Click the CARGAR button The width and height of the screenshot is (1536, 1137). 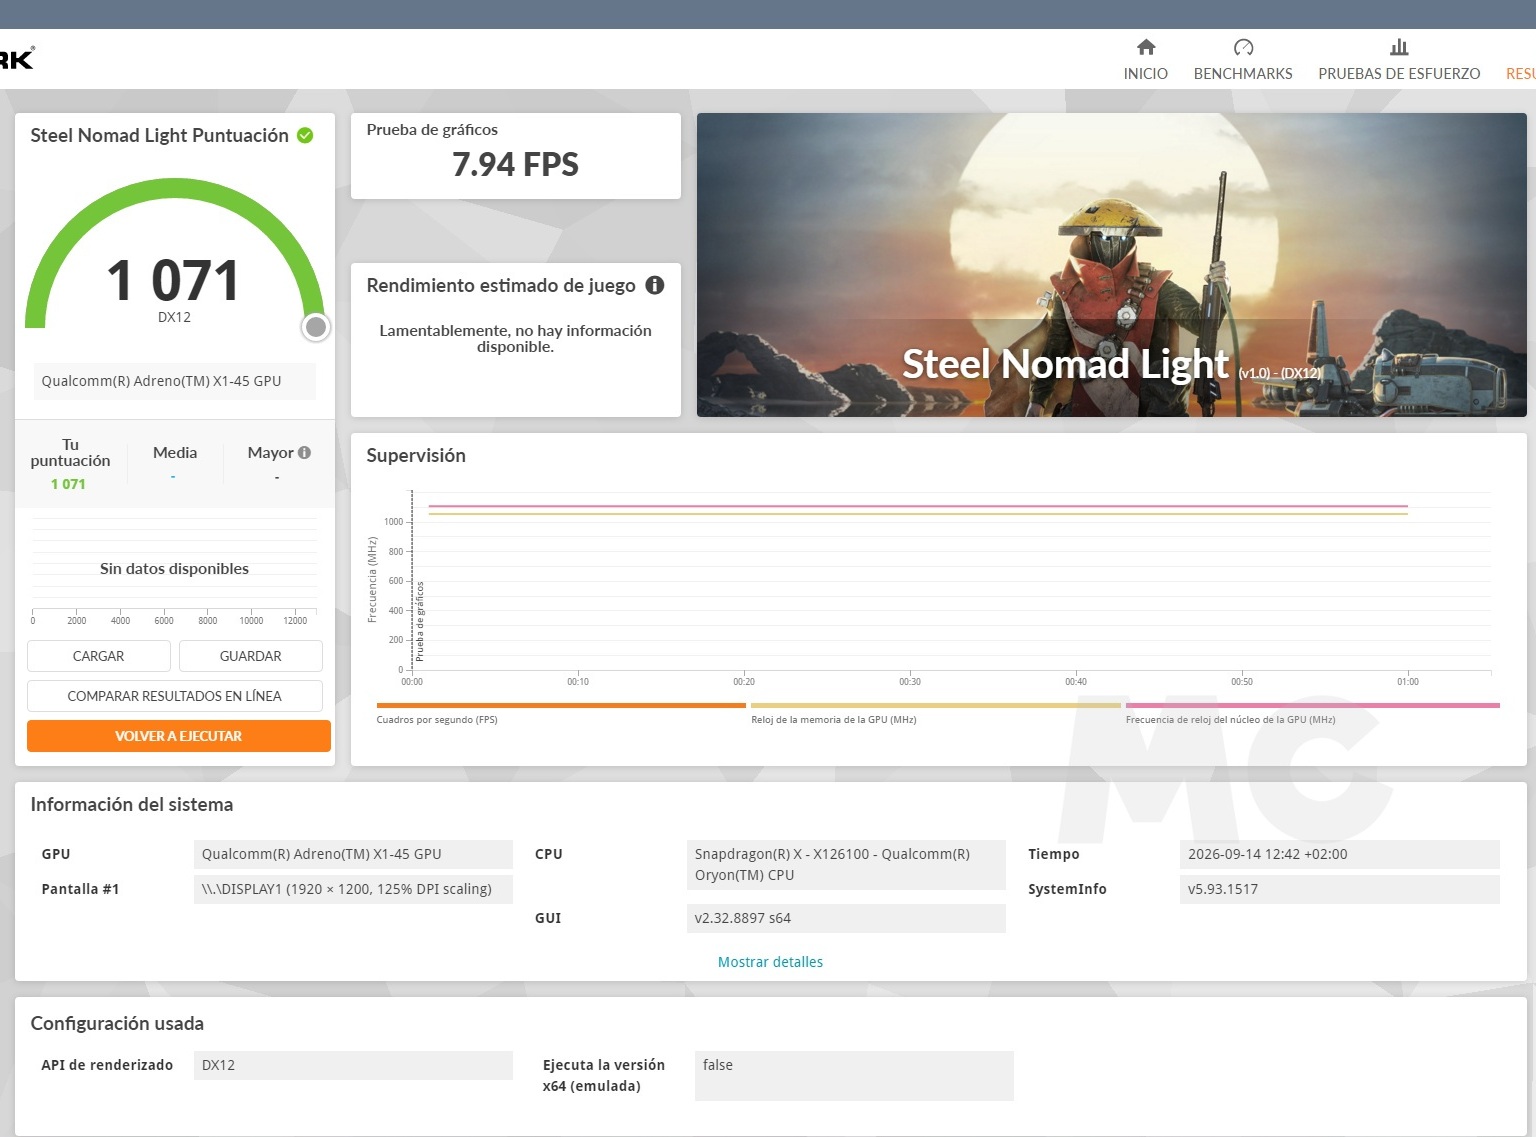pyautogui.click(x=99, y=656)
